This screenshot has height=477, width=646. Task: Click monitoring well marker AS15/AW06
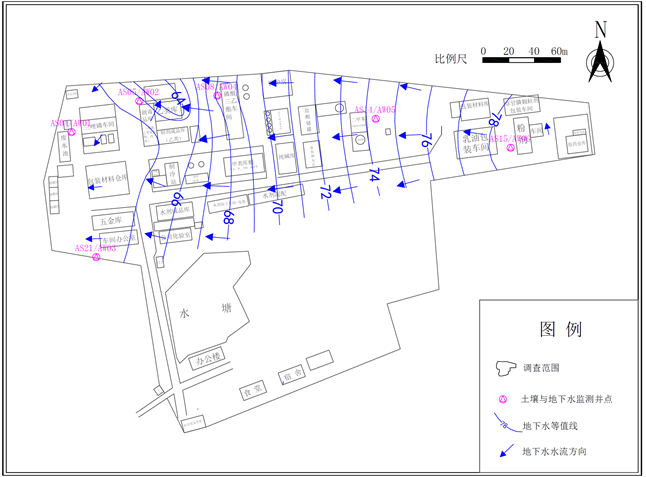(x=510, y=148)
